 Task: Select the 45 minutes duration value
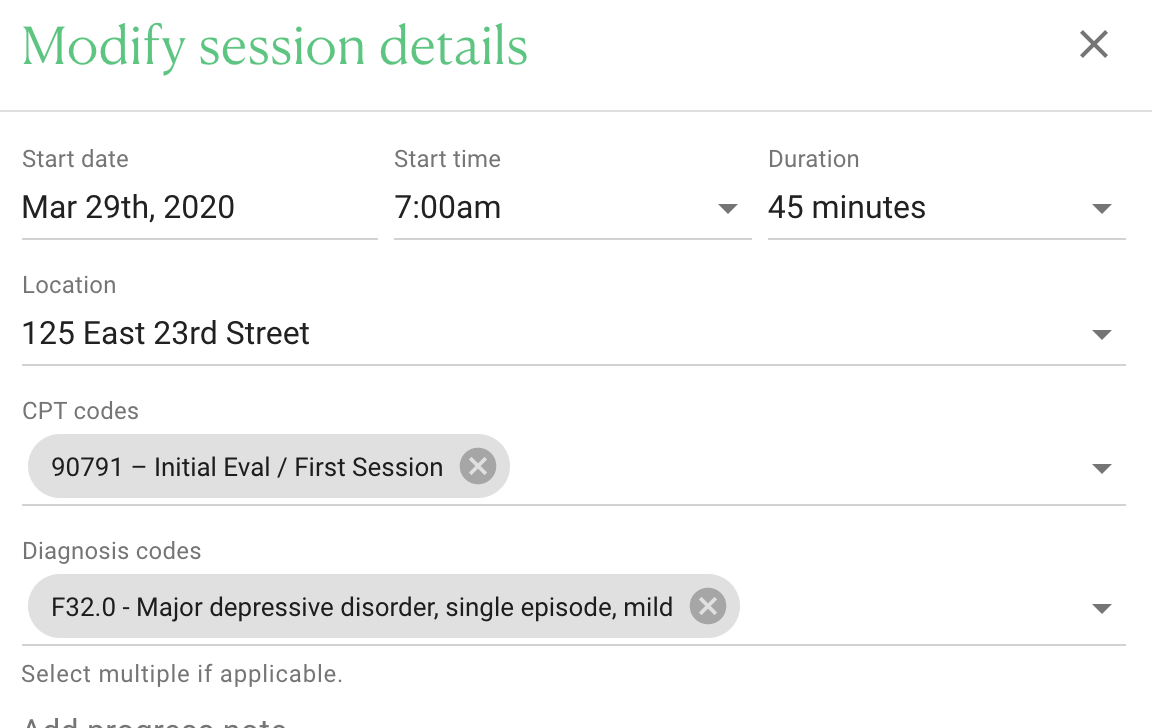click(x=846, y=208)
